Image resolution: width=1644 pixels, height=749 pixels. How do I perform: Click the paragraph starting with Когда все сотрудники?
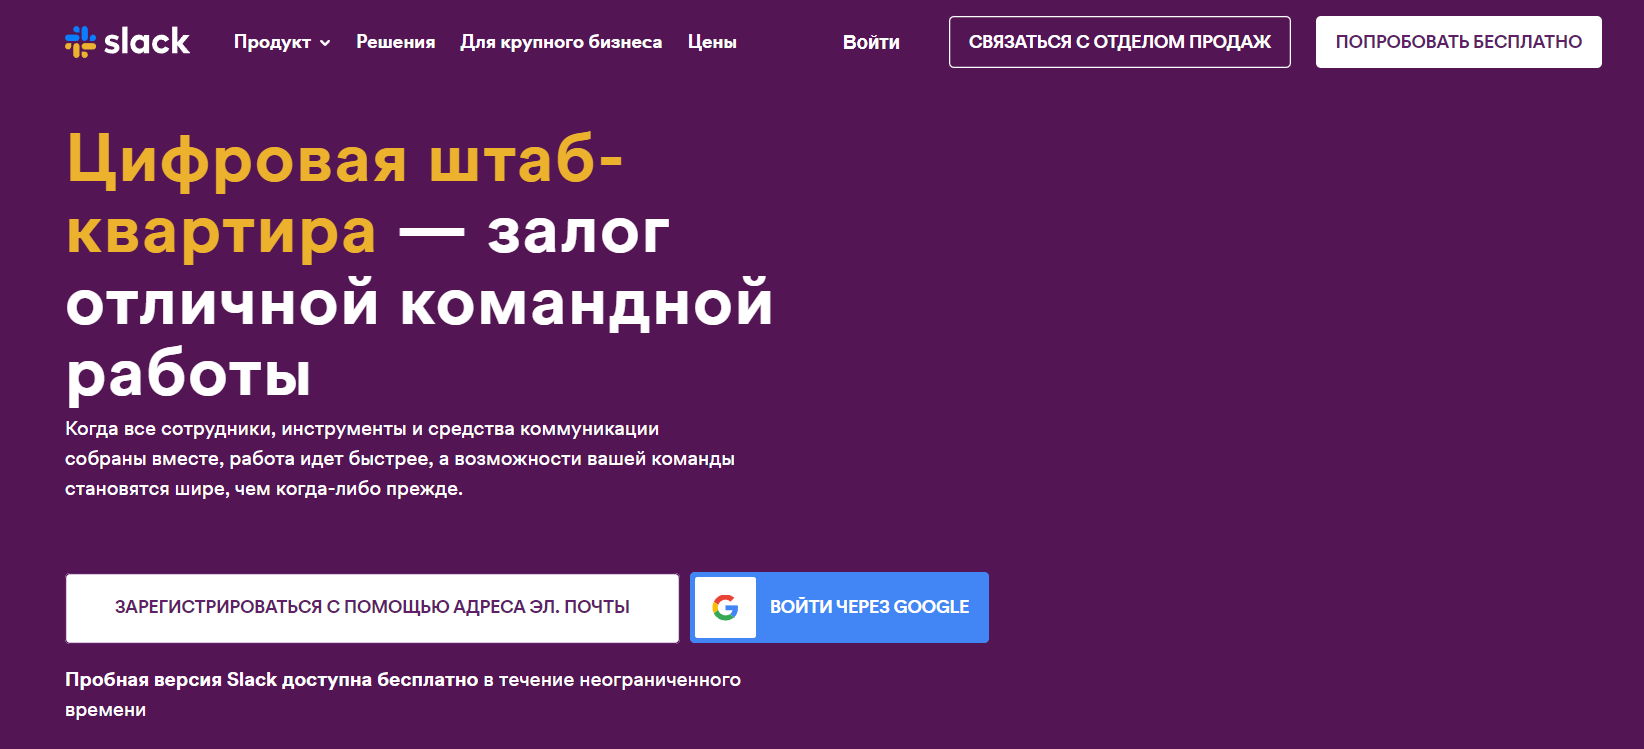(400, 459)
